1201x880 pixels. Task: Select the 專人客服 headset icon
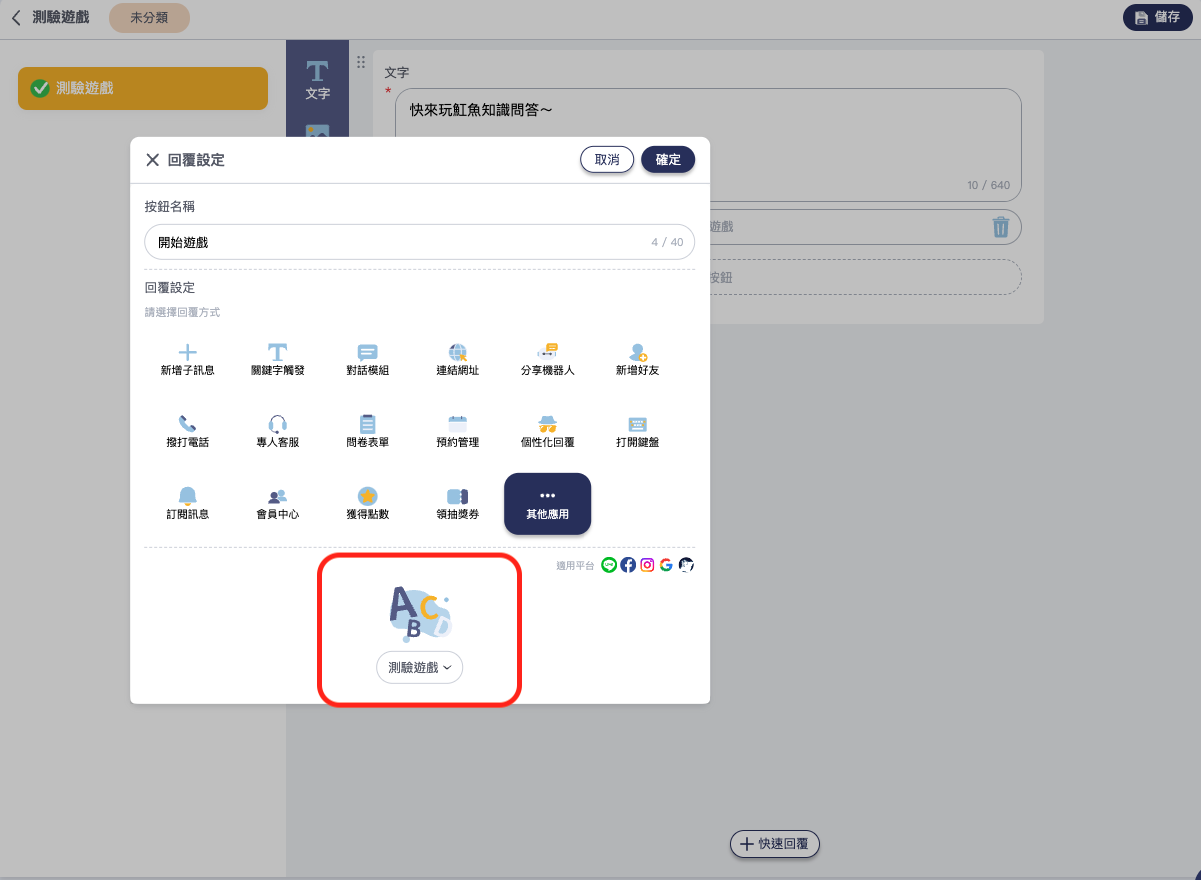point(277,424)
